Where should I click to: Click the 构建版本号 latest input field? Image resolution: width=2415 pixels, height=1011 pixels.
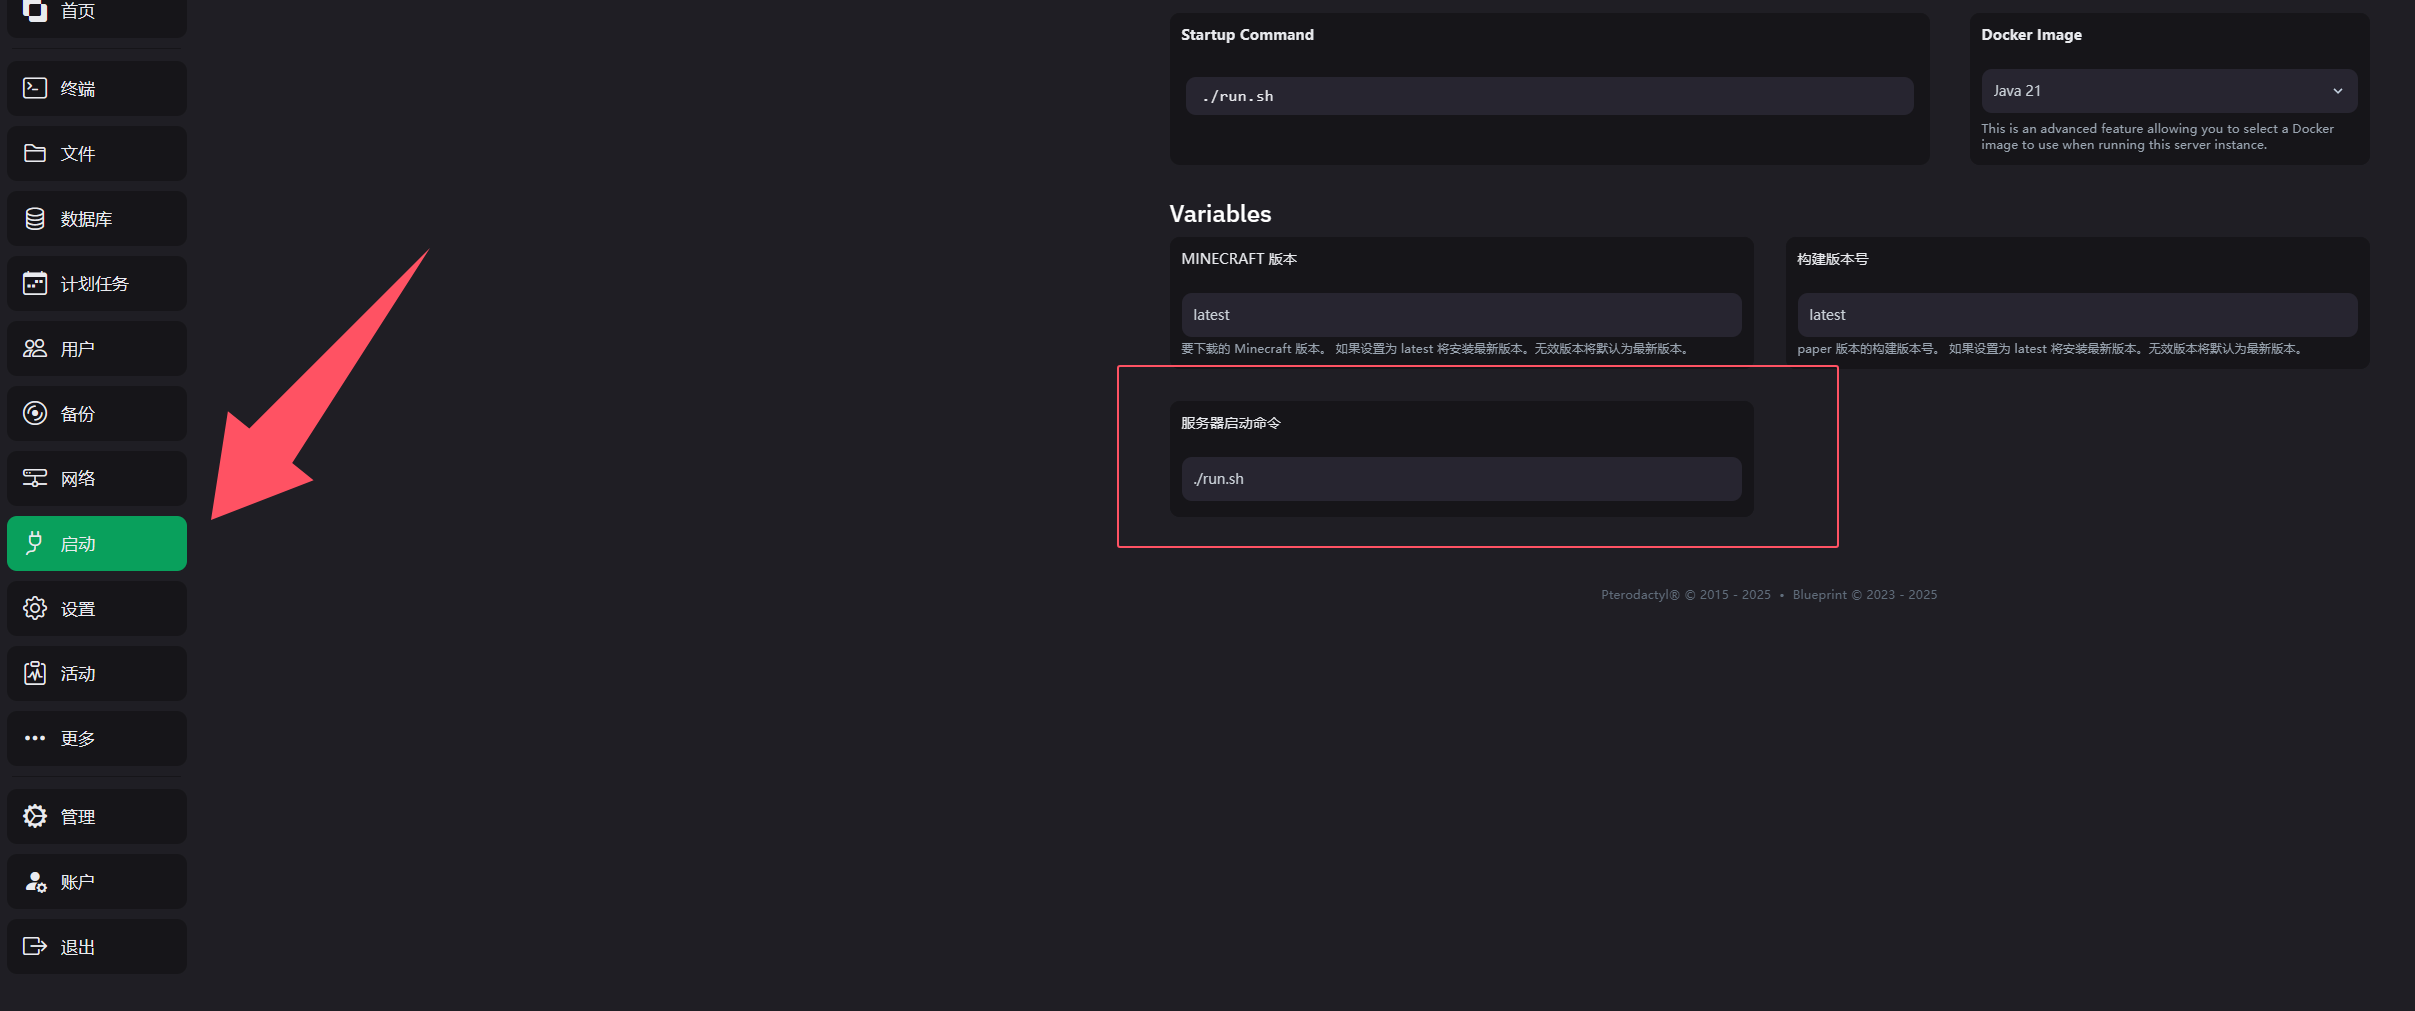click(2077, 315)
